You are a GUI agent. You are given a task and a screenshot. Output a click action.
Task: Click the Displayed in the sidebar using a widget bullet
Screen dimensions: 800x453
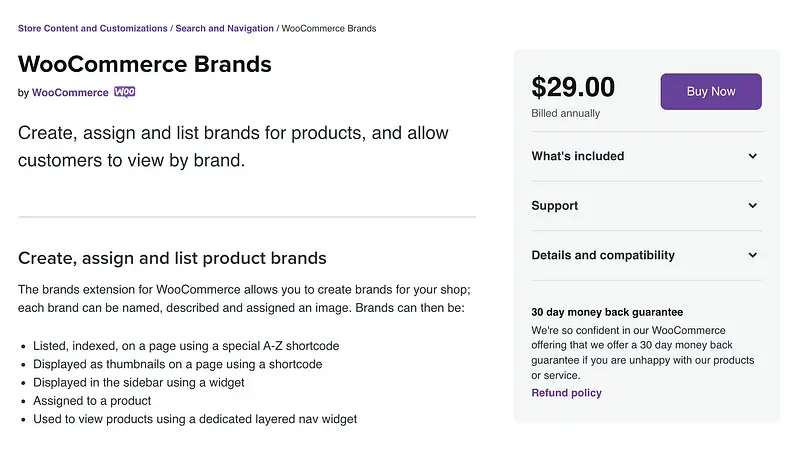click(x=139, y=382)
